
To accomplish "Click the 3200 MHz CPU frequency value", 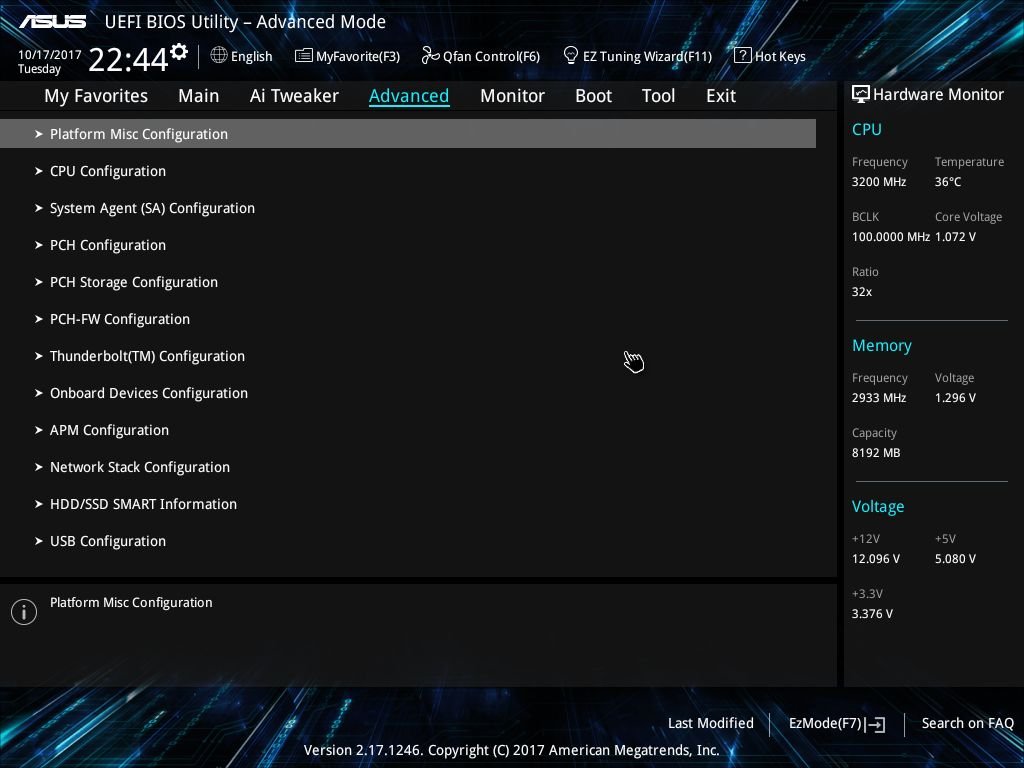I will [879, 182].
